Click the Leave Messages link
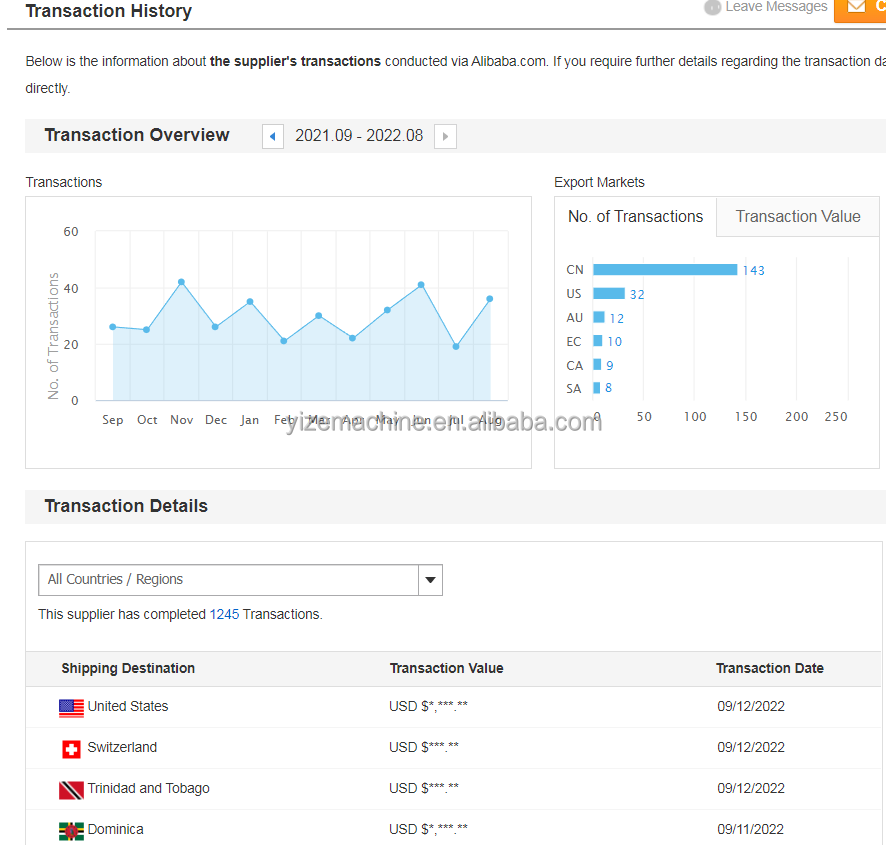 point(776,7)
